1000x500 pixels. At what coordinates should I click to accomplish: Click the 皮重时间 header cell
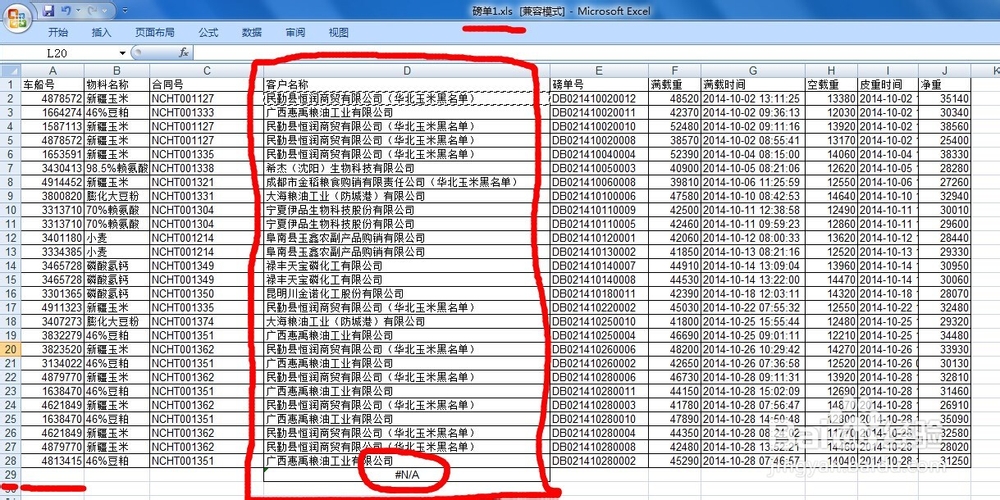coord(888,84)
